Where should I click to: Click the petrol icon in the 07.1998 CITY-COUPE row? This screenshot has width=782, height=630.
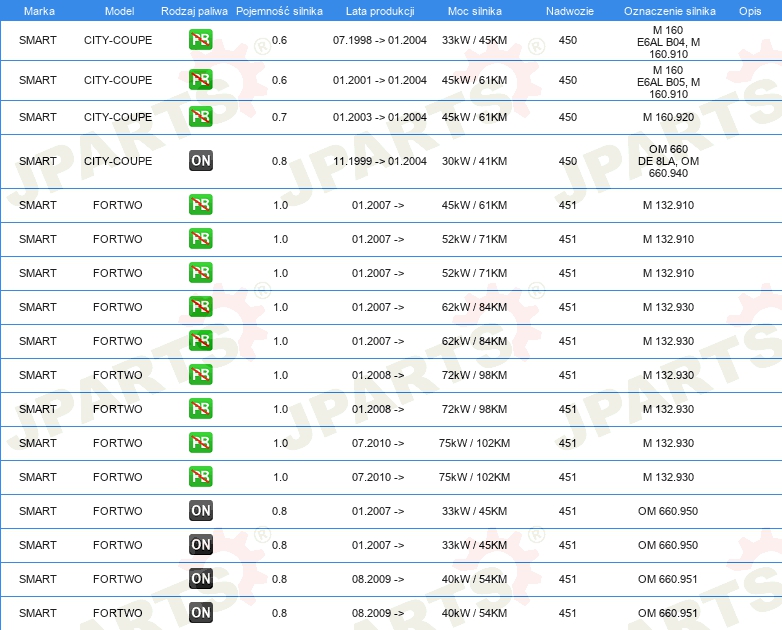tap(200, 40)
